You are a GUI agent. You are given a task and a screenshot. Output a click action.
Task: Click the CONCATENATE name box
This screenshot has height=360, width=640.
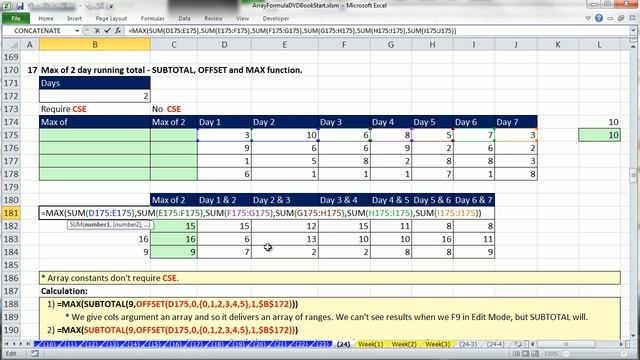coord(38,31)
